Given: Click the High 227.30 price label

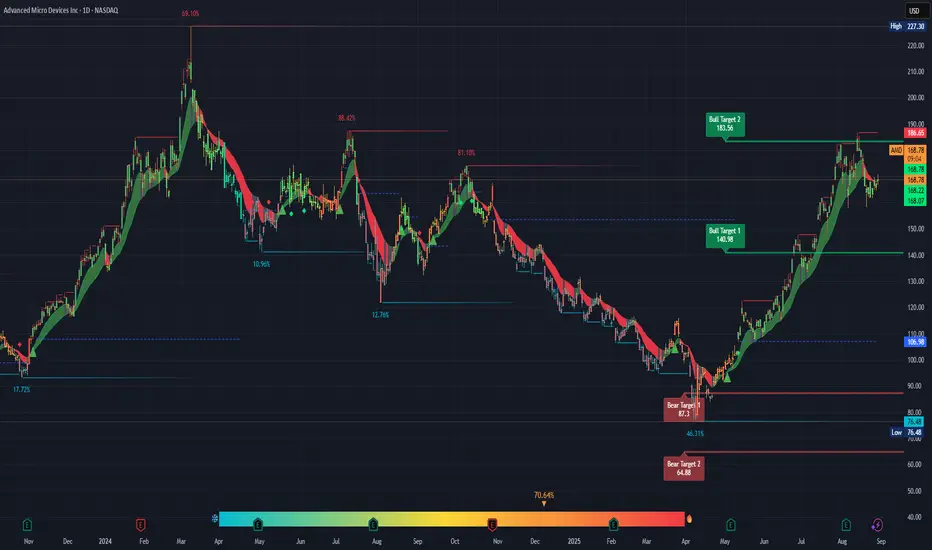Looking at the screenshot, I should pyautogui.click(x=907, y=26).
